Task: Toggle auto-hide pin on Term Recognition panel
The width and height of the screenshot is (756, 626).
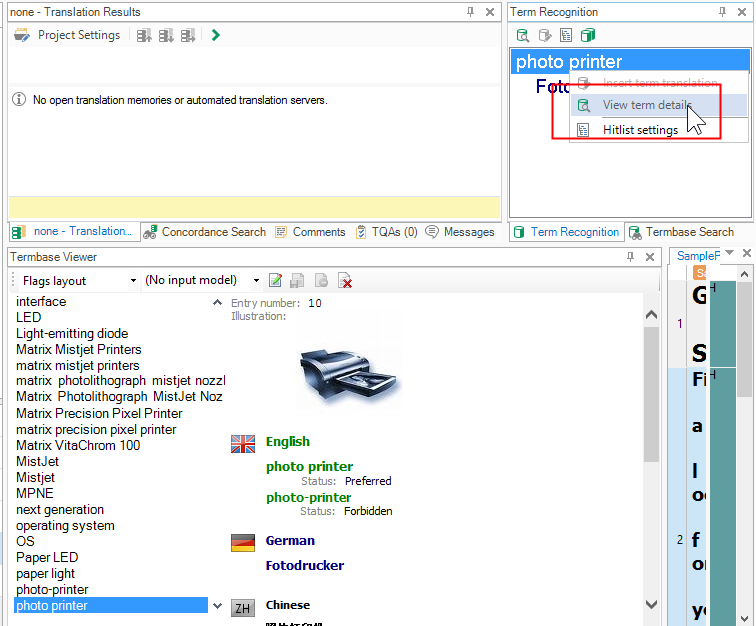Action: (722, 12)
